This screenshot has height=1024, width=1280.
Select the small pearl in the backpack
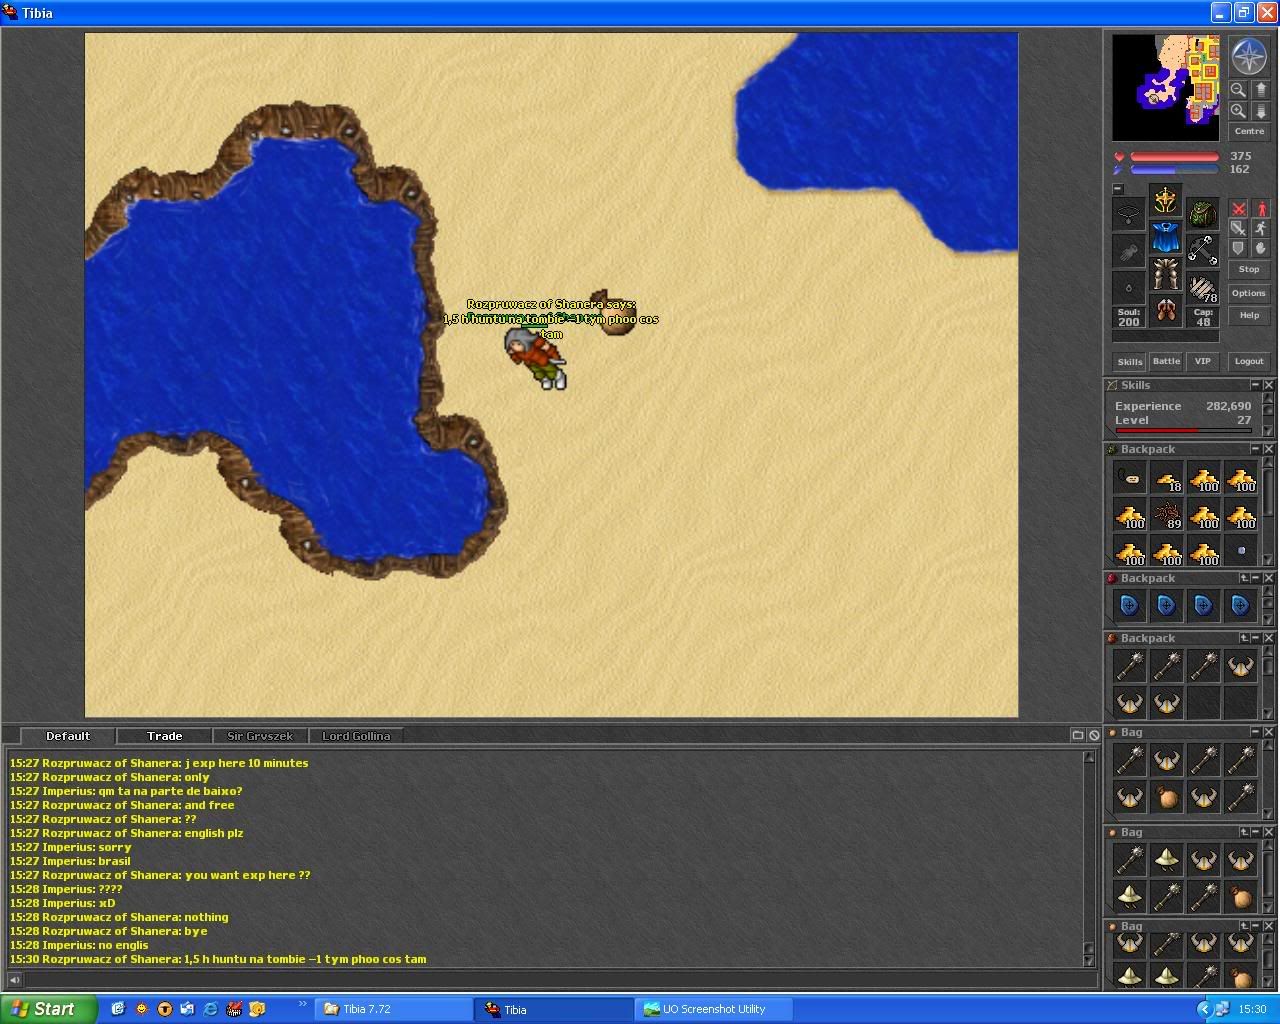click(1241, 551)
